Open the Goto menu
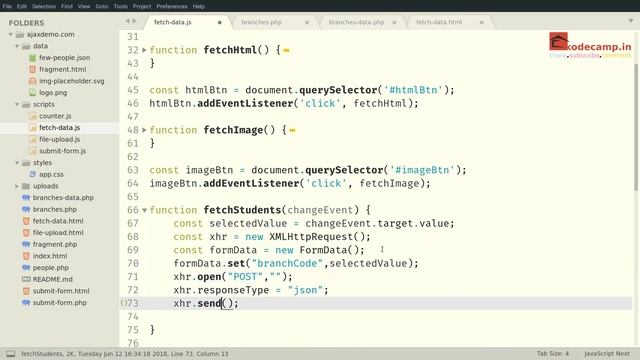Image resolution: width=640 pixels, height=360 pixels. point(102,6)
